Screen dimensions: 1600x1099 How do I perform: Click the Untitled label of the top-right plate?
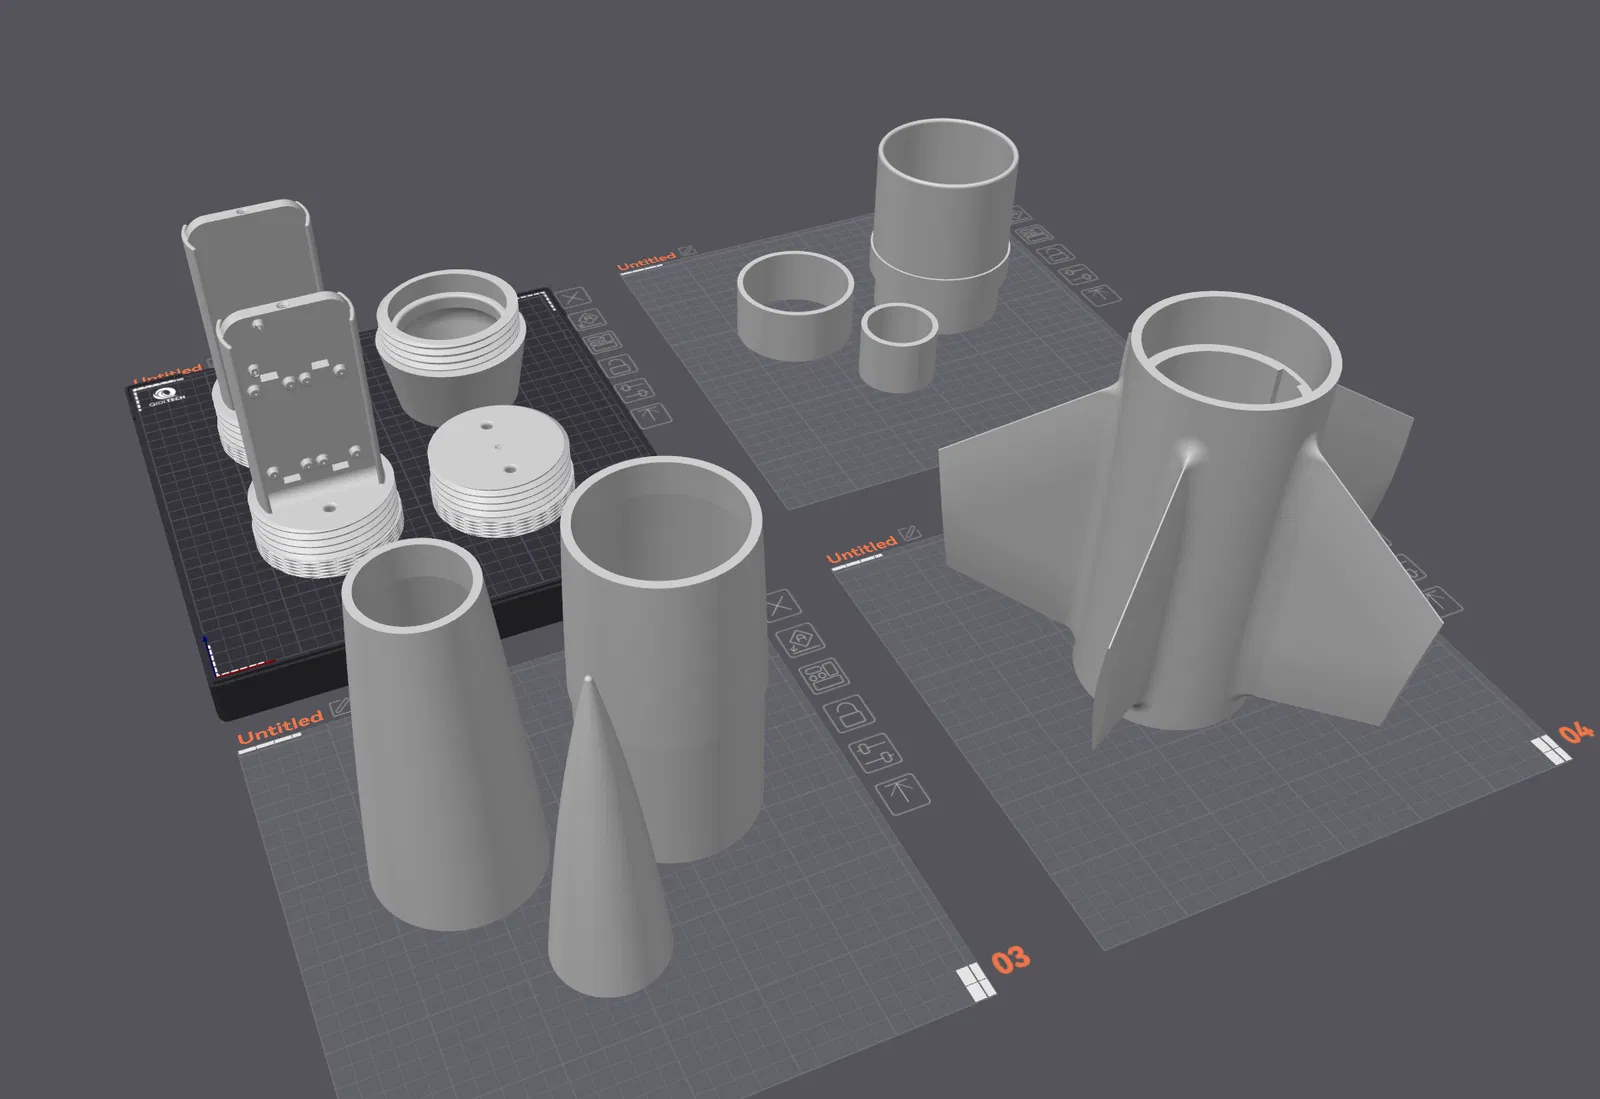click(647, 262)
